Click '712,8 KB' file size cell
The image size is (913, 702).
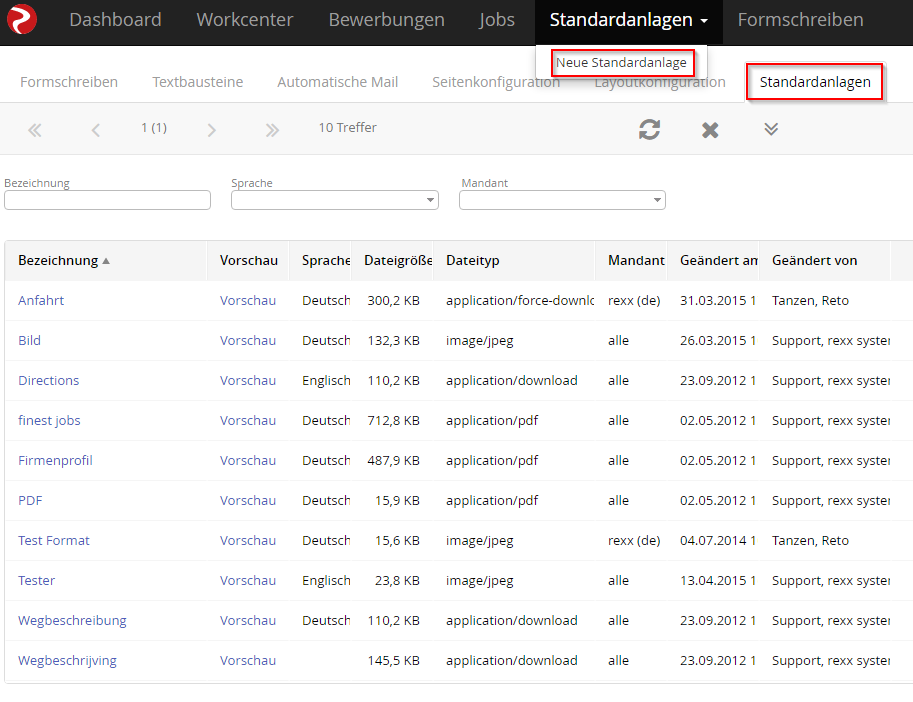click(394, 421)
